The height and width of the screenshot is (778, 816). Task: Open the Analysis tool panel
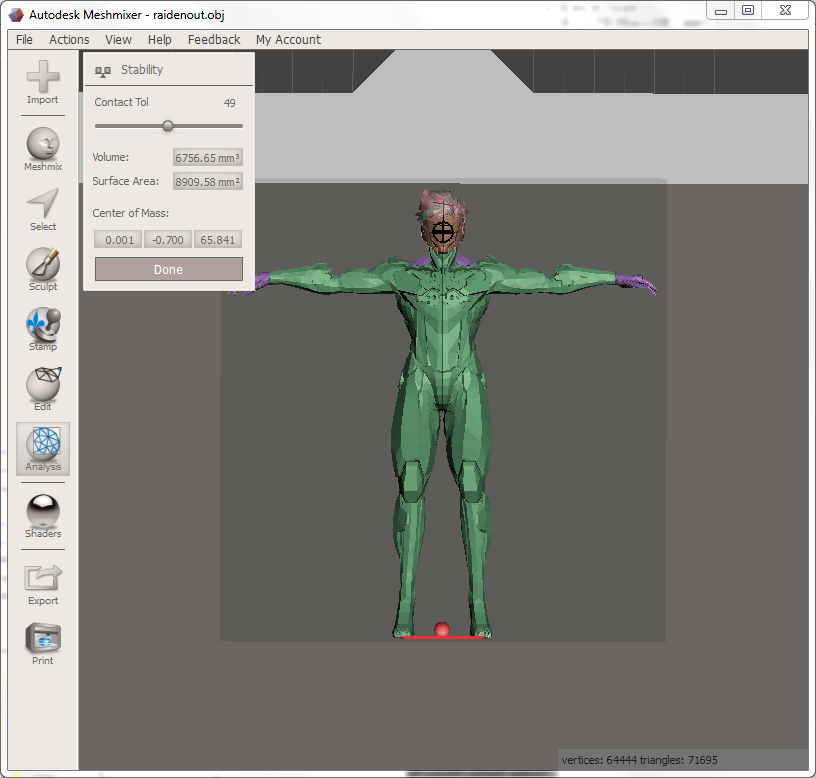tap(43, 448)
